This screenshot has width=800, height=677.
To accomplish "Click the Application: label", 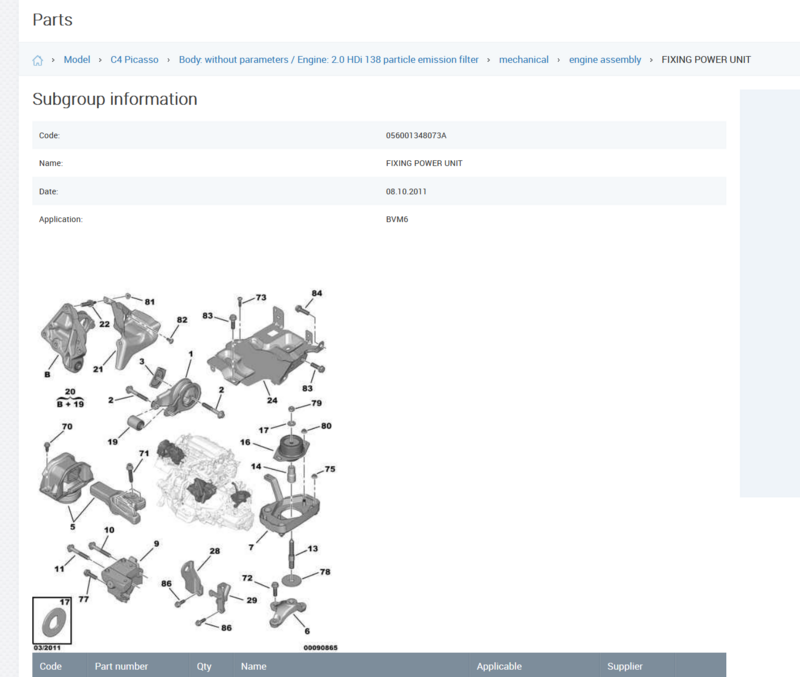I will [61, 219].
